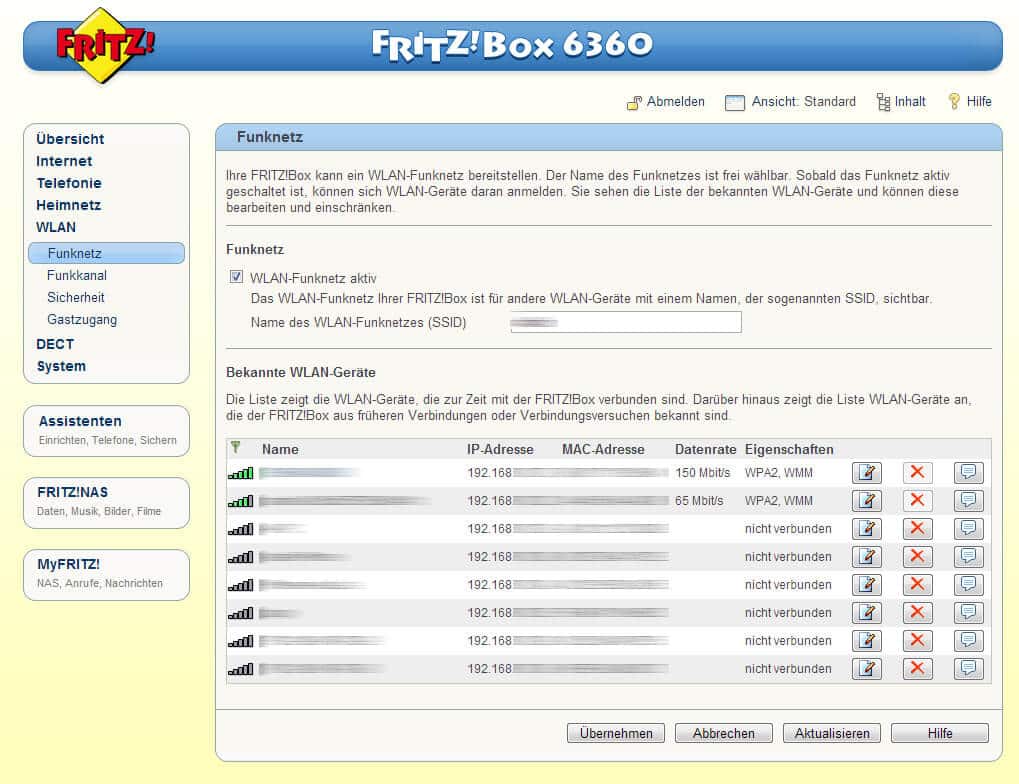Click the Inhalt sitemap icon
This screenshot has height=784, width=1019.
coord(883,102)
